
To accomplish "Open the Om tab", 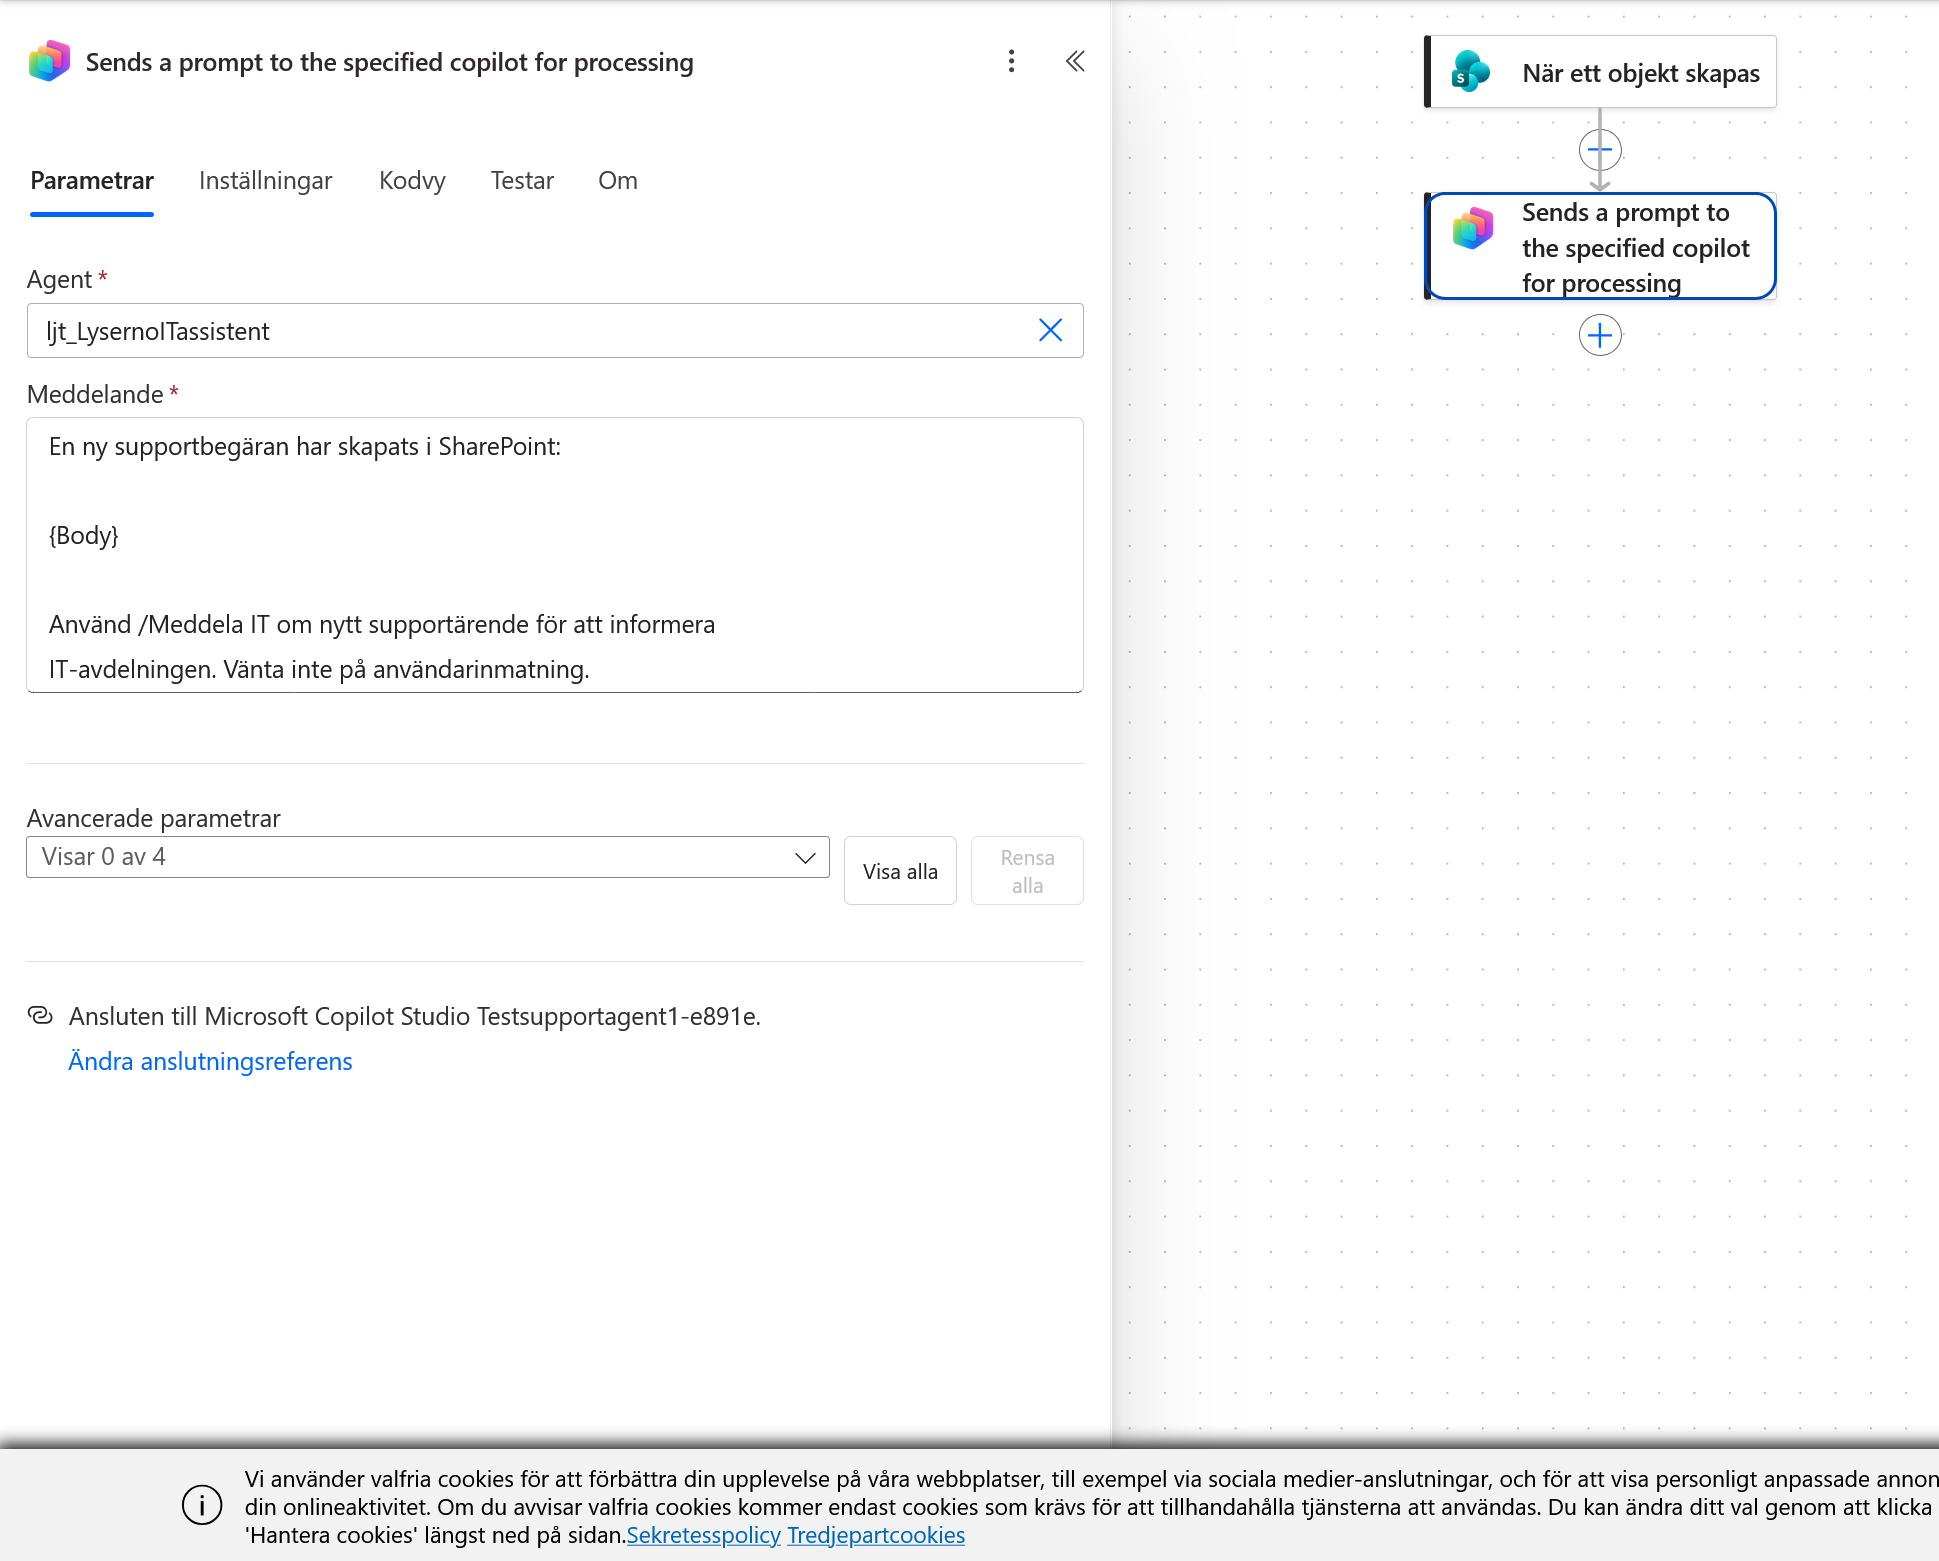I will (618, 181).
